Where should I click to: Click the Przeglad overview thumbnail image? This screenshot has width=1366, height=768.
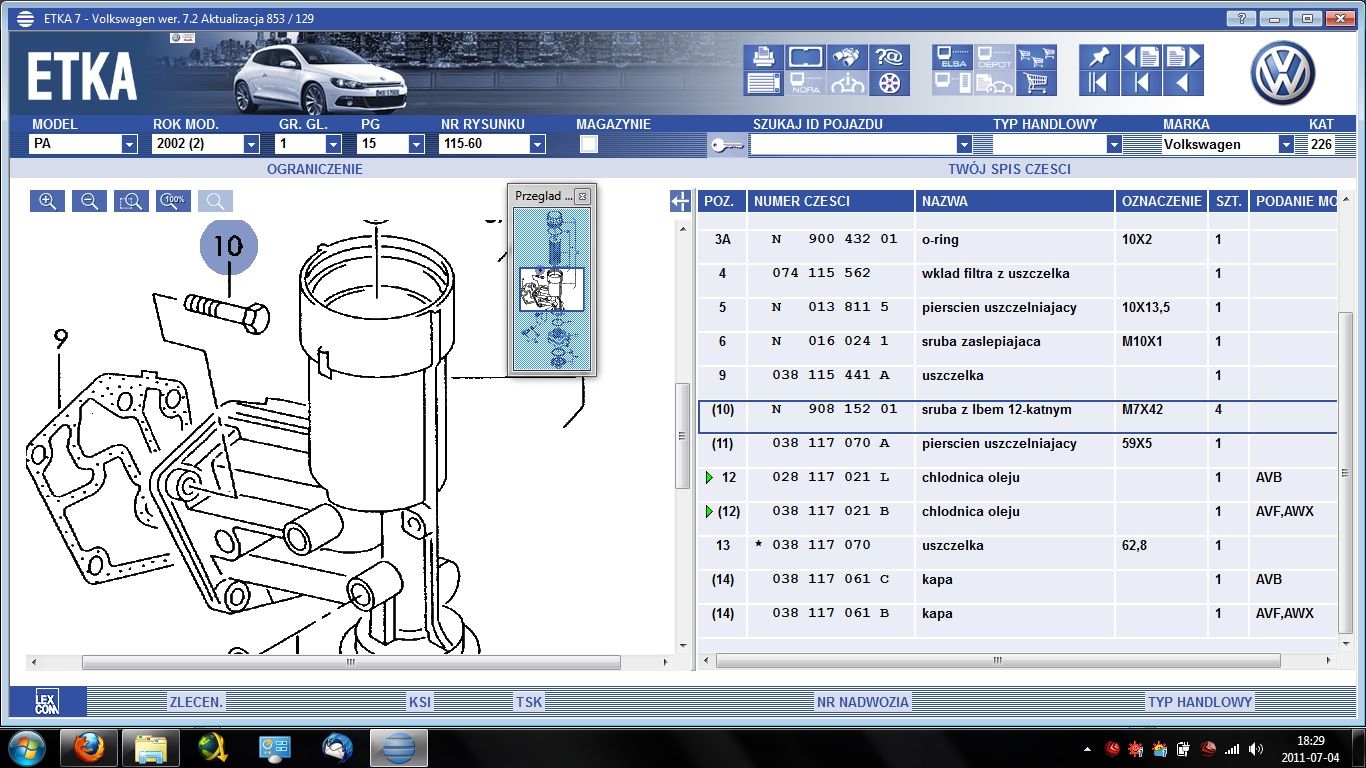tap(552, 289)
